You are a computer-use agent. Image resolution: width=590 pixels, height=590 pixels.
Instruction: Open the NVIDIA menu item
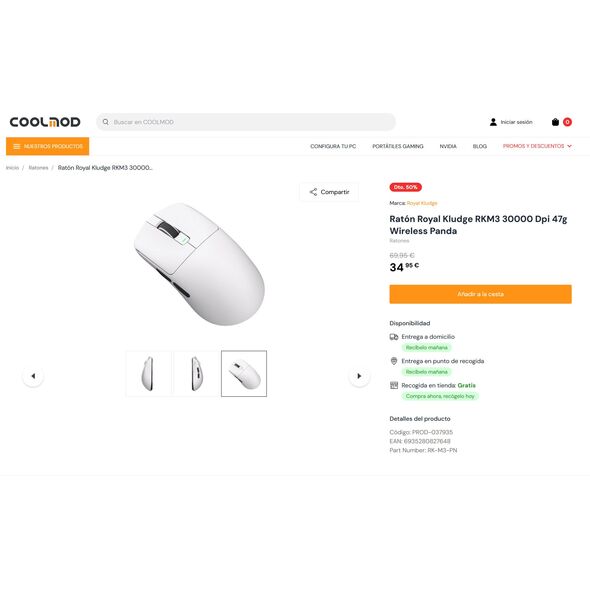pos(448,146)
